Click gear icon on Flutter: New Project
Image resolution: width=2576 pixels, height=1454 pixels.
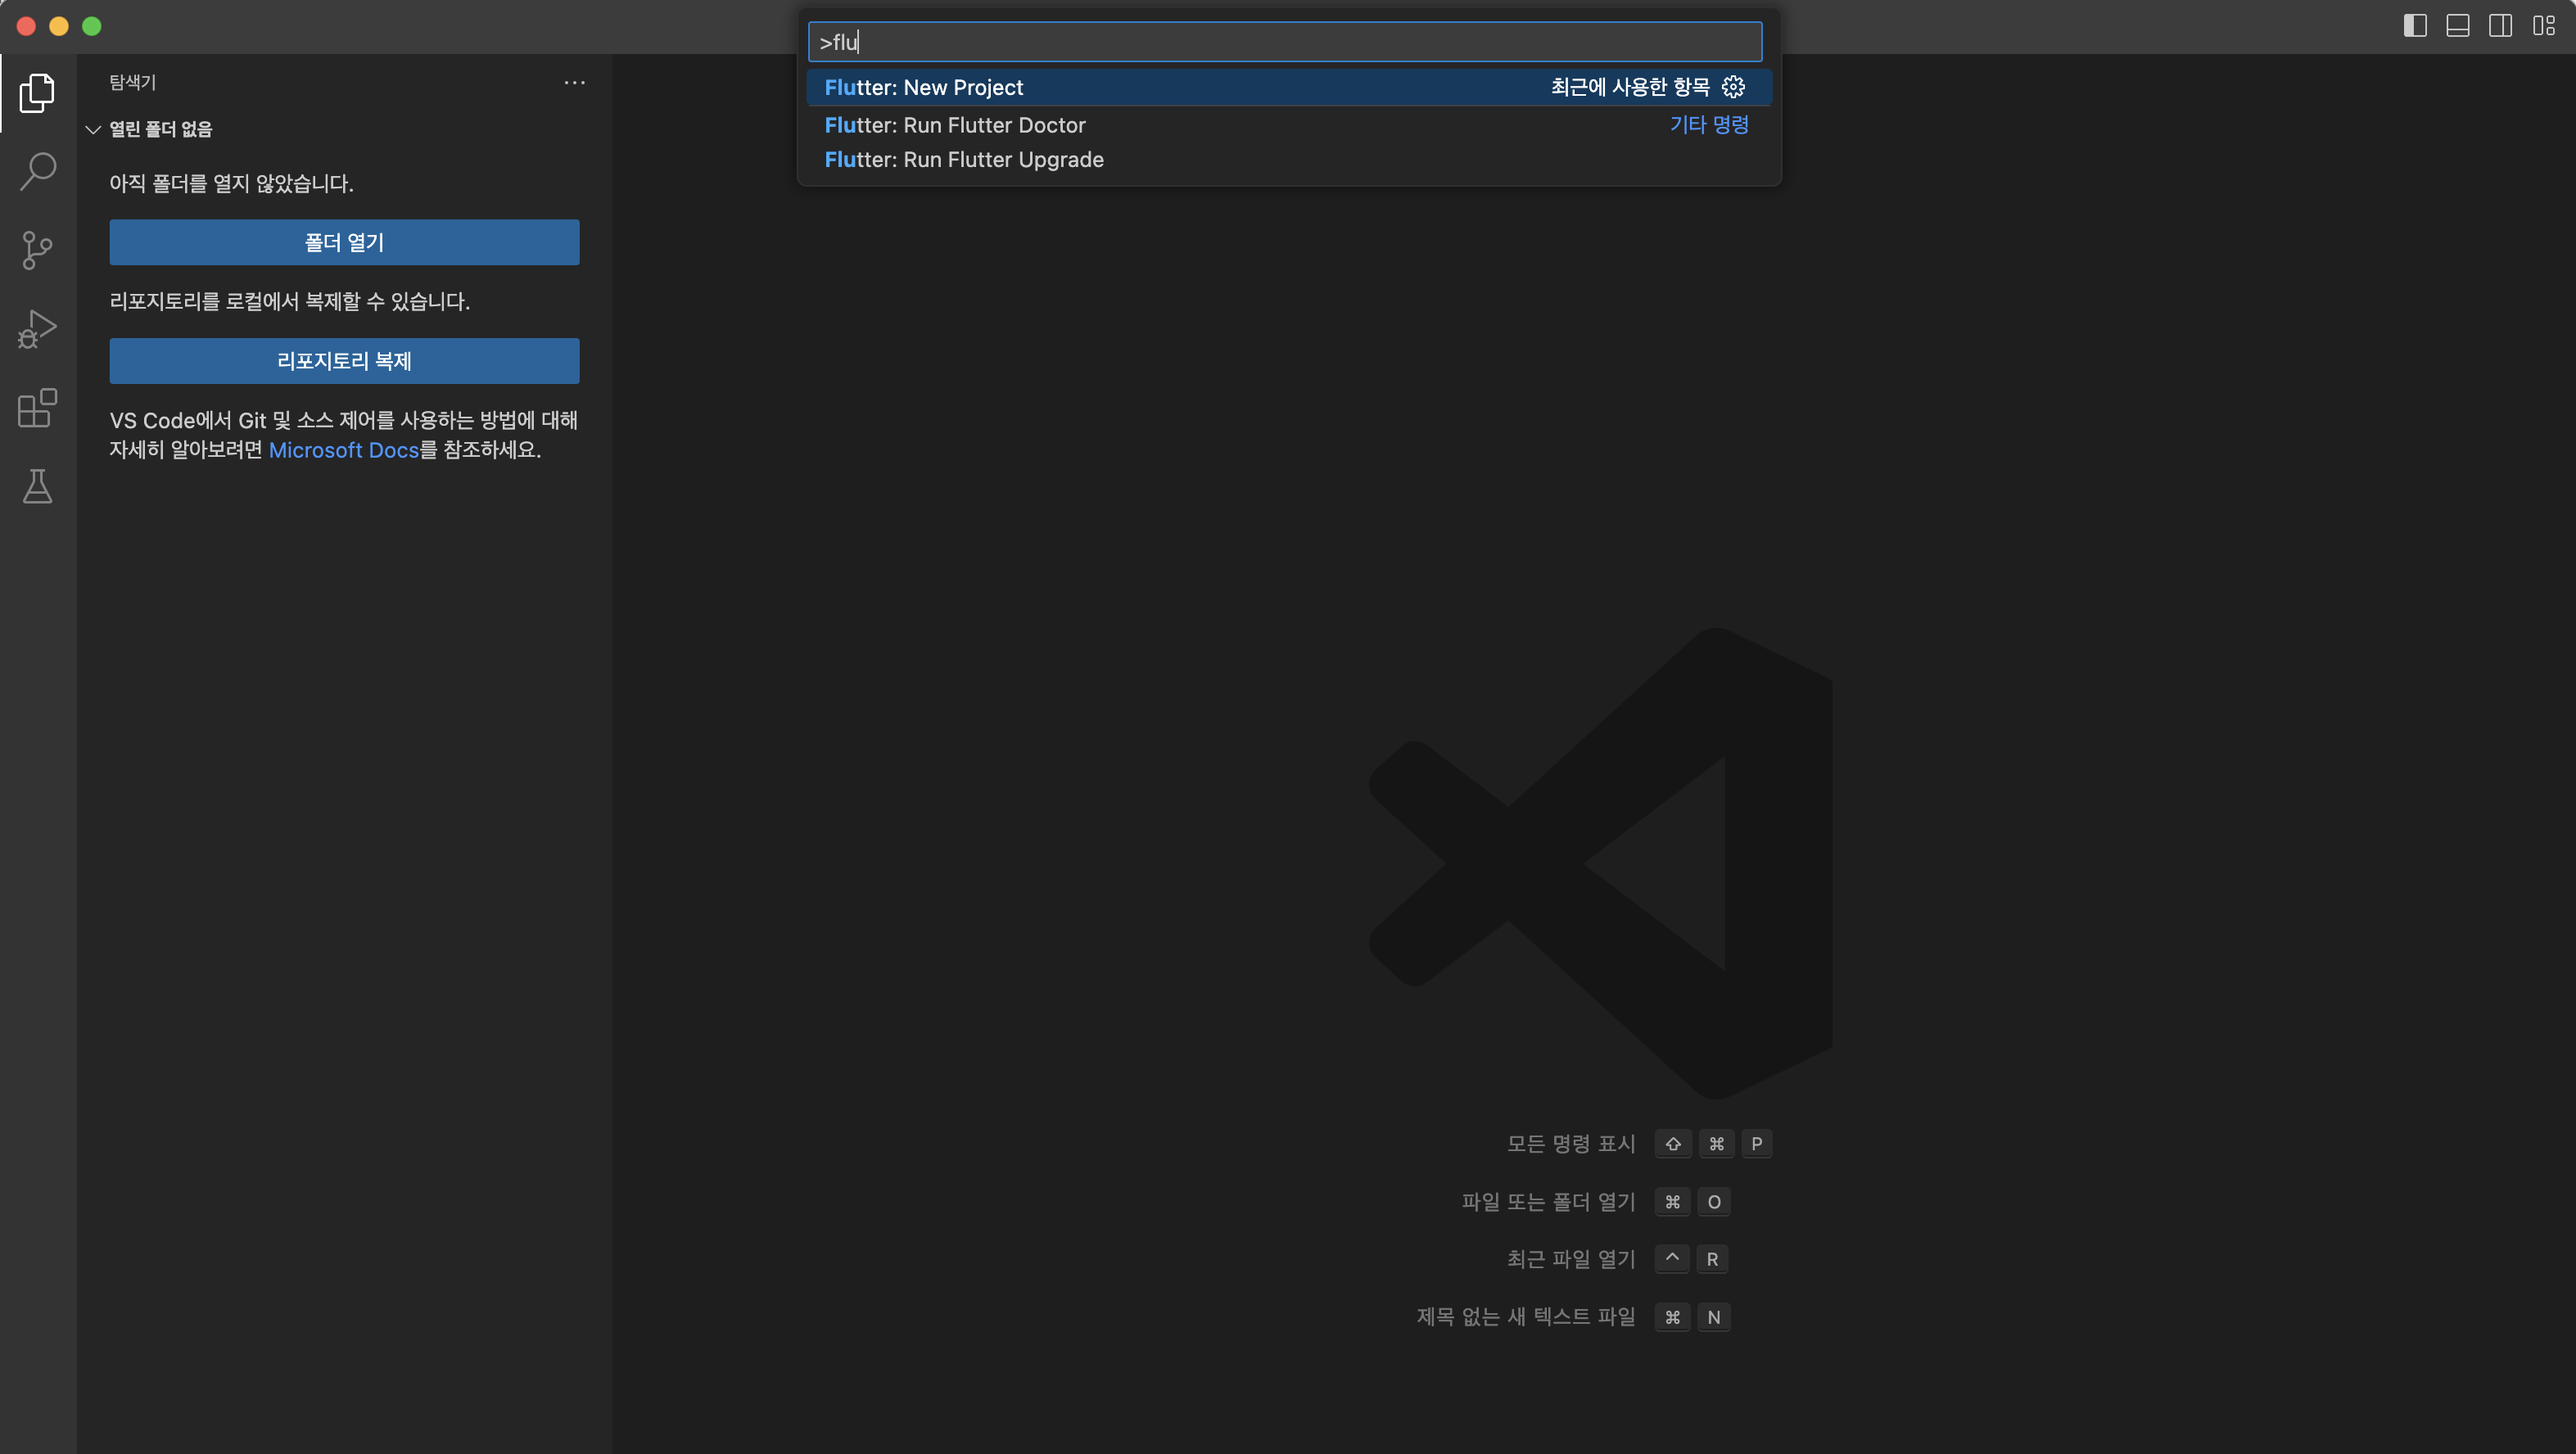pos(1733,87)
